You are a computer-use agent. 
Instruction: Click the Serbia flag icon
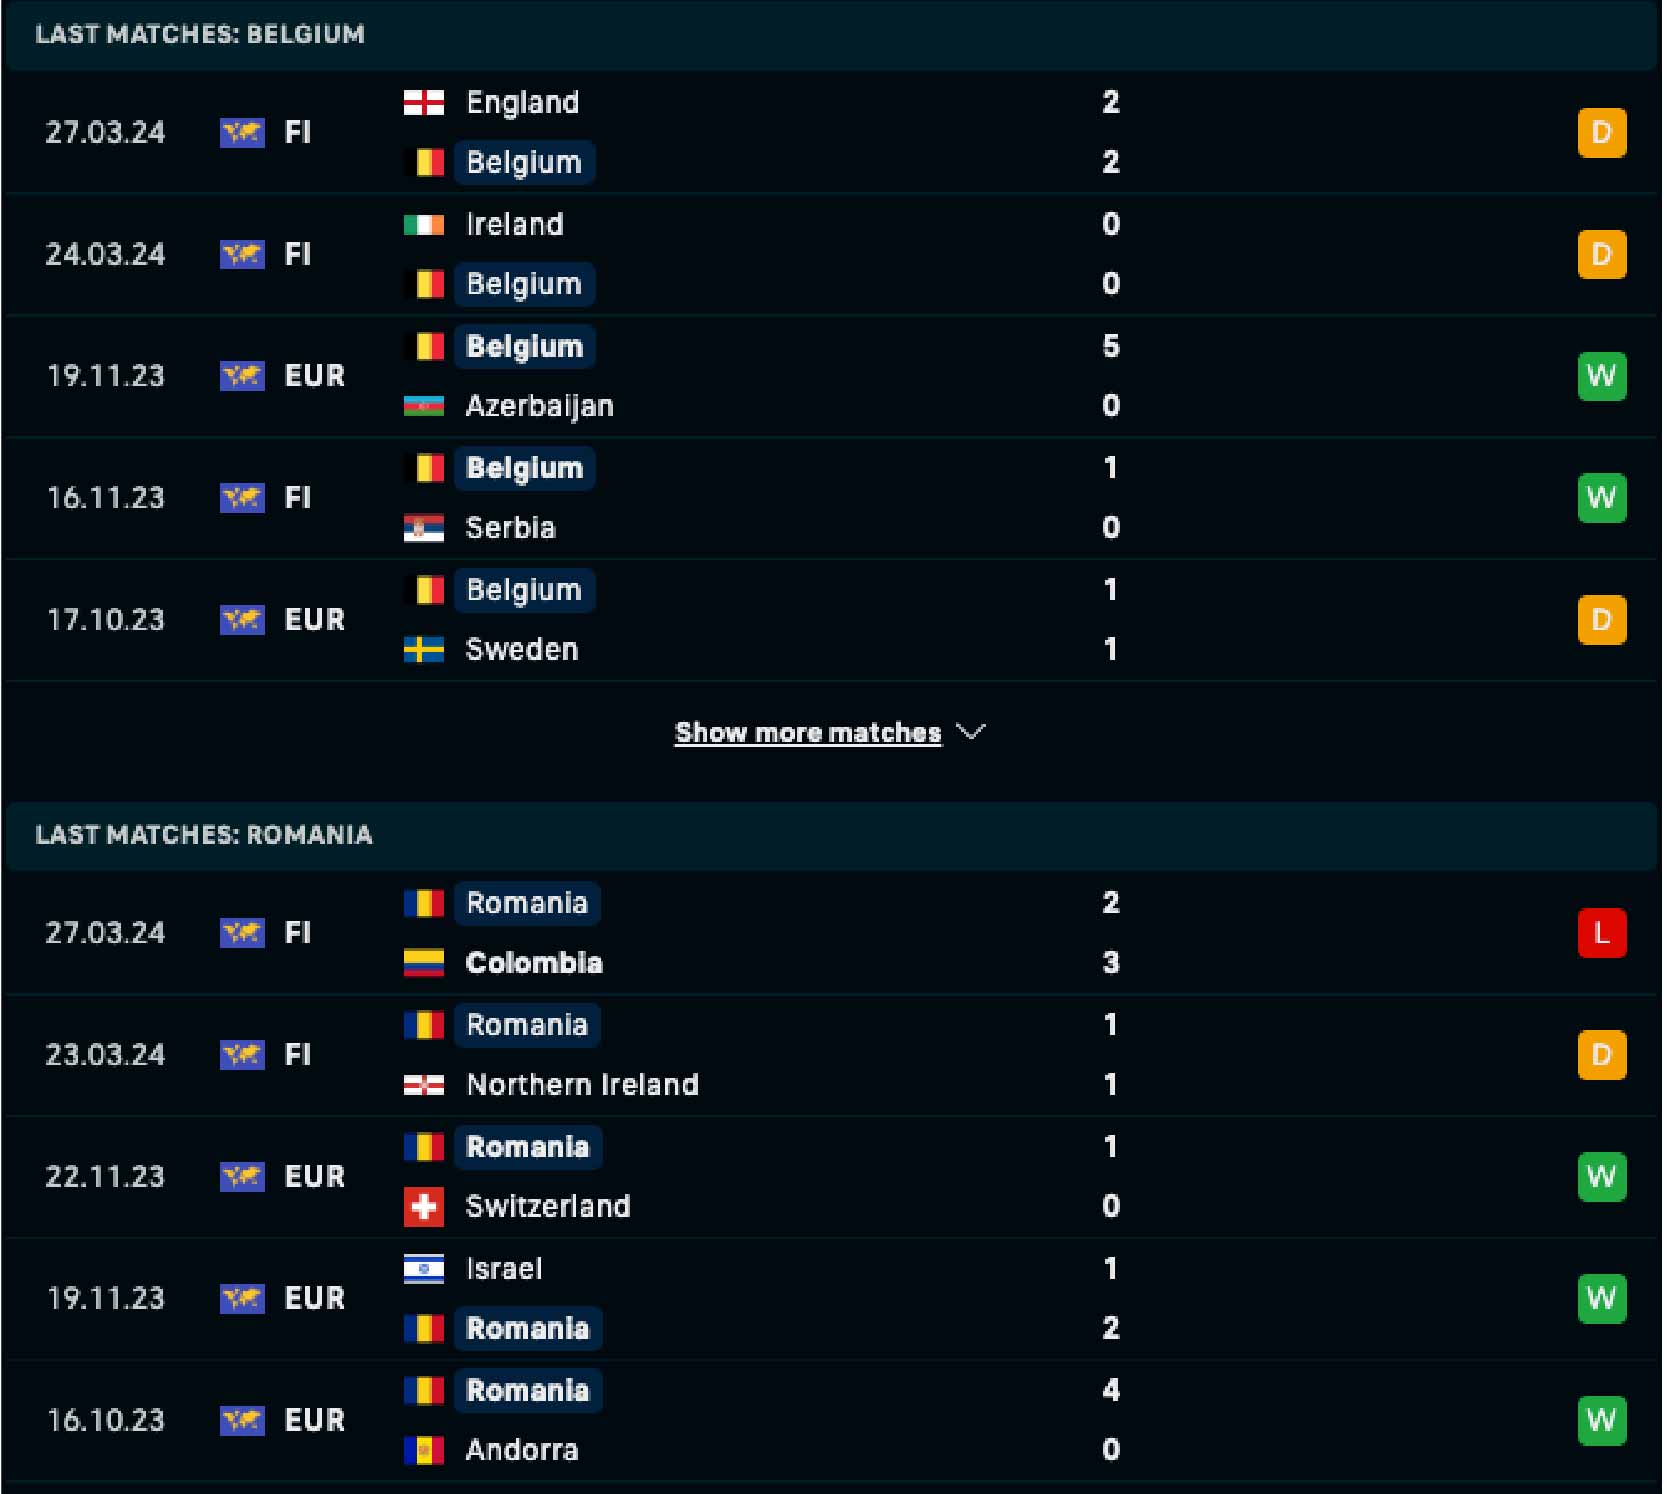(x=423, y=528)
